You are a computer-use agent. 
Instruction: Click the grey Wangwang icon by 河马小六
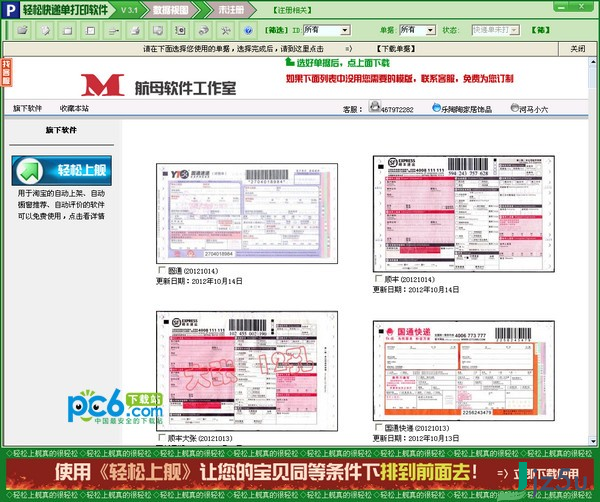tap(515, 108)
